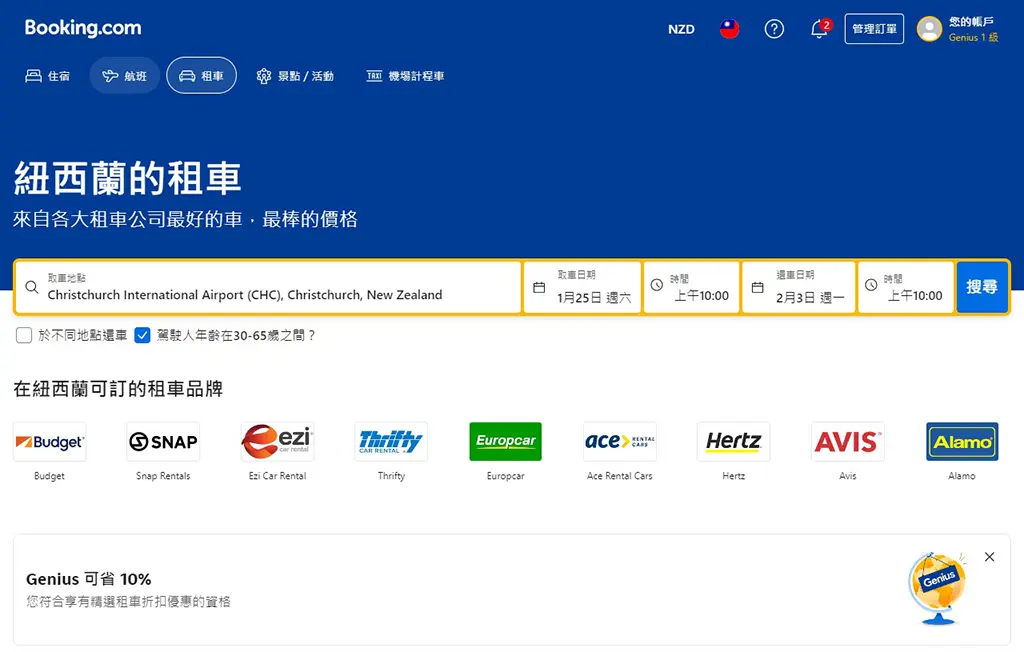The height and width of the screenshot is (652, 1024).
Task: Open the account profile avatar
Action: click(929, 29)
